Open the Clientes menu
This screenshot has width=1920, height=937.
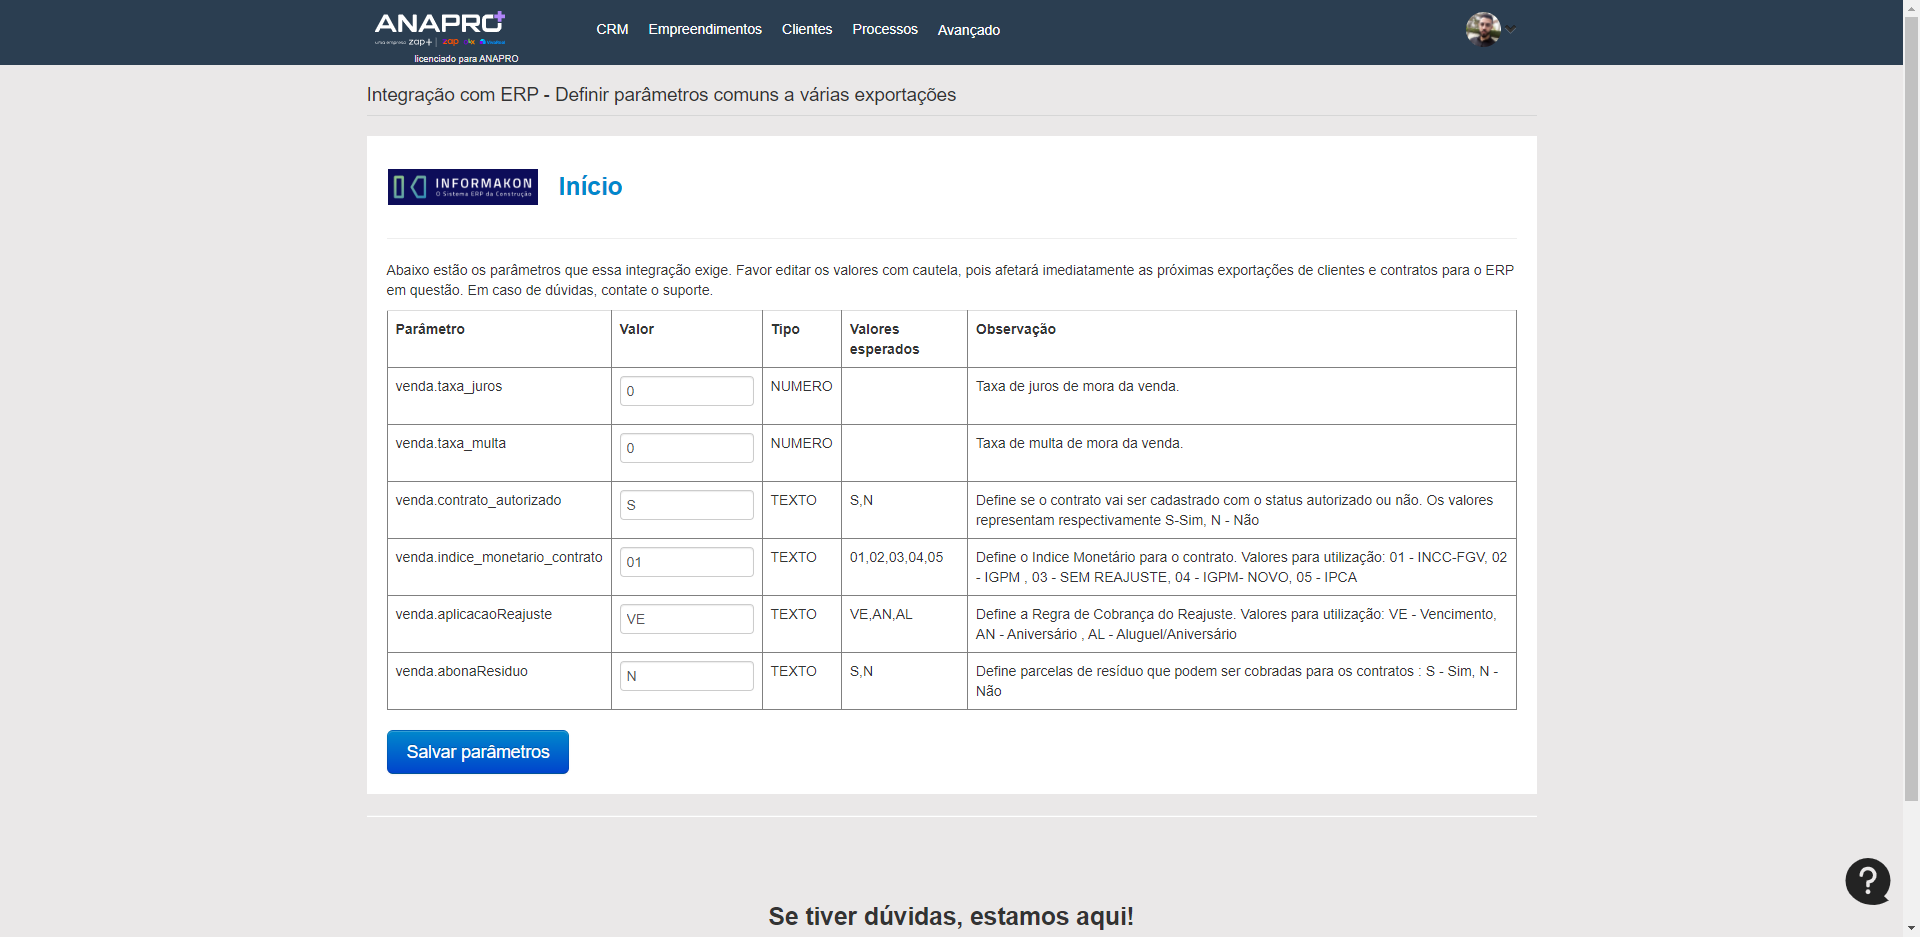click(806, 30)
